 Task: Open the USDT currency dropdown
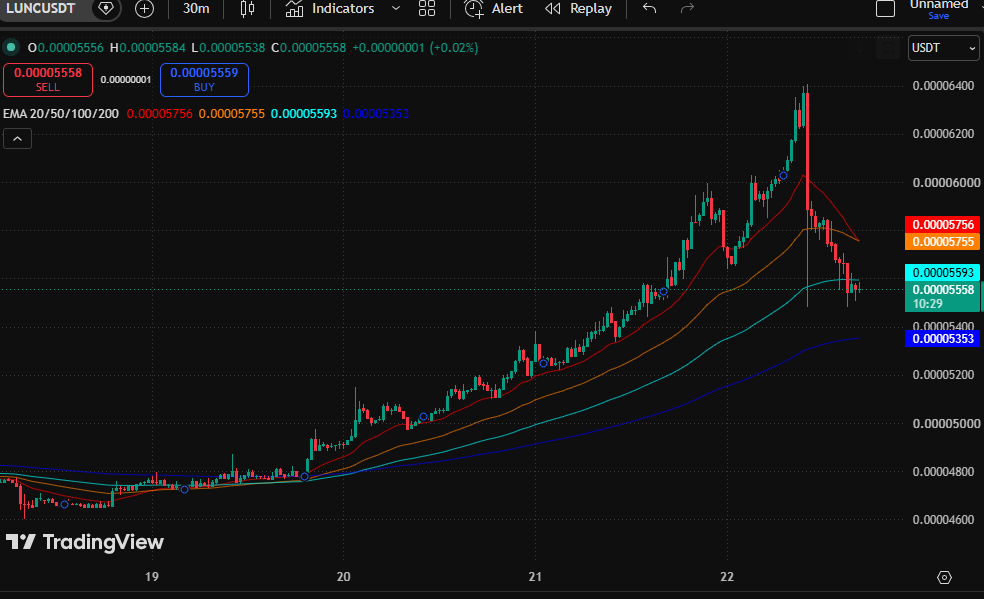point(943,48)
